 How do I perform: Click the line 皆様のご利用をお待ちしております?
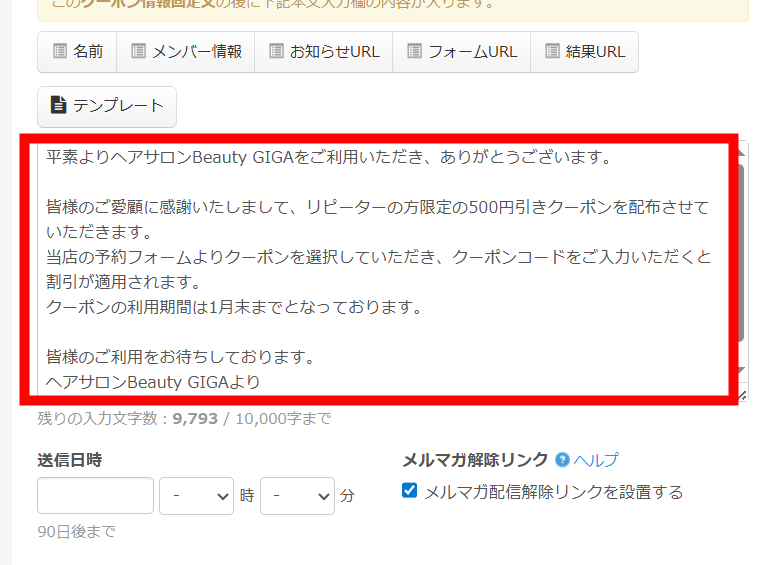pyautogui.click(x=180, y=357)
